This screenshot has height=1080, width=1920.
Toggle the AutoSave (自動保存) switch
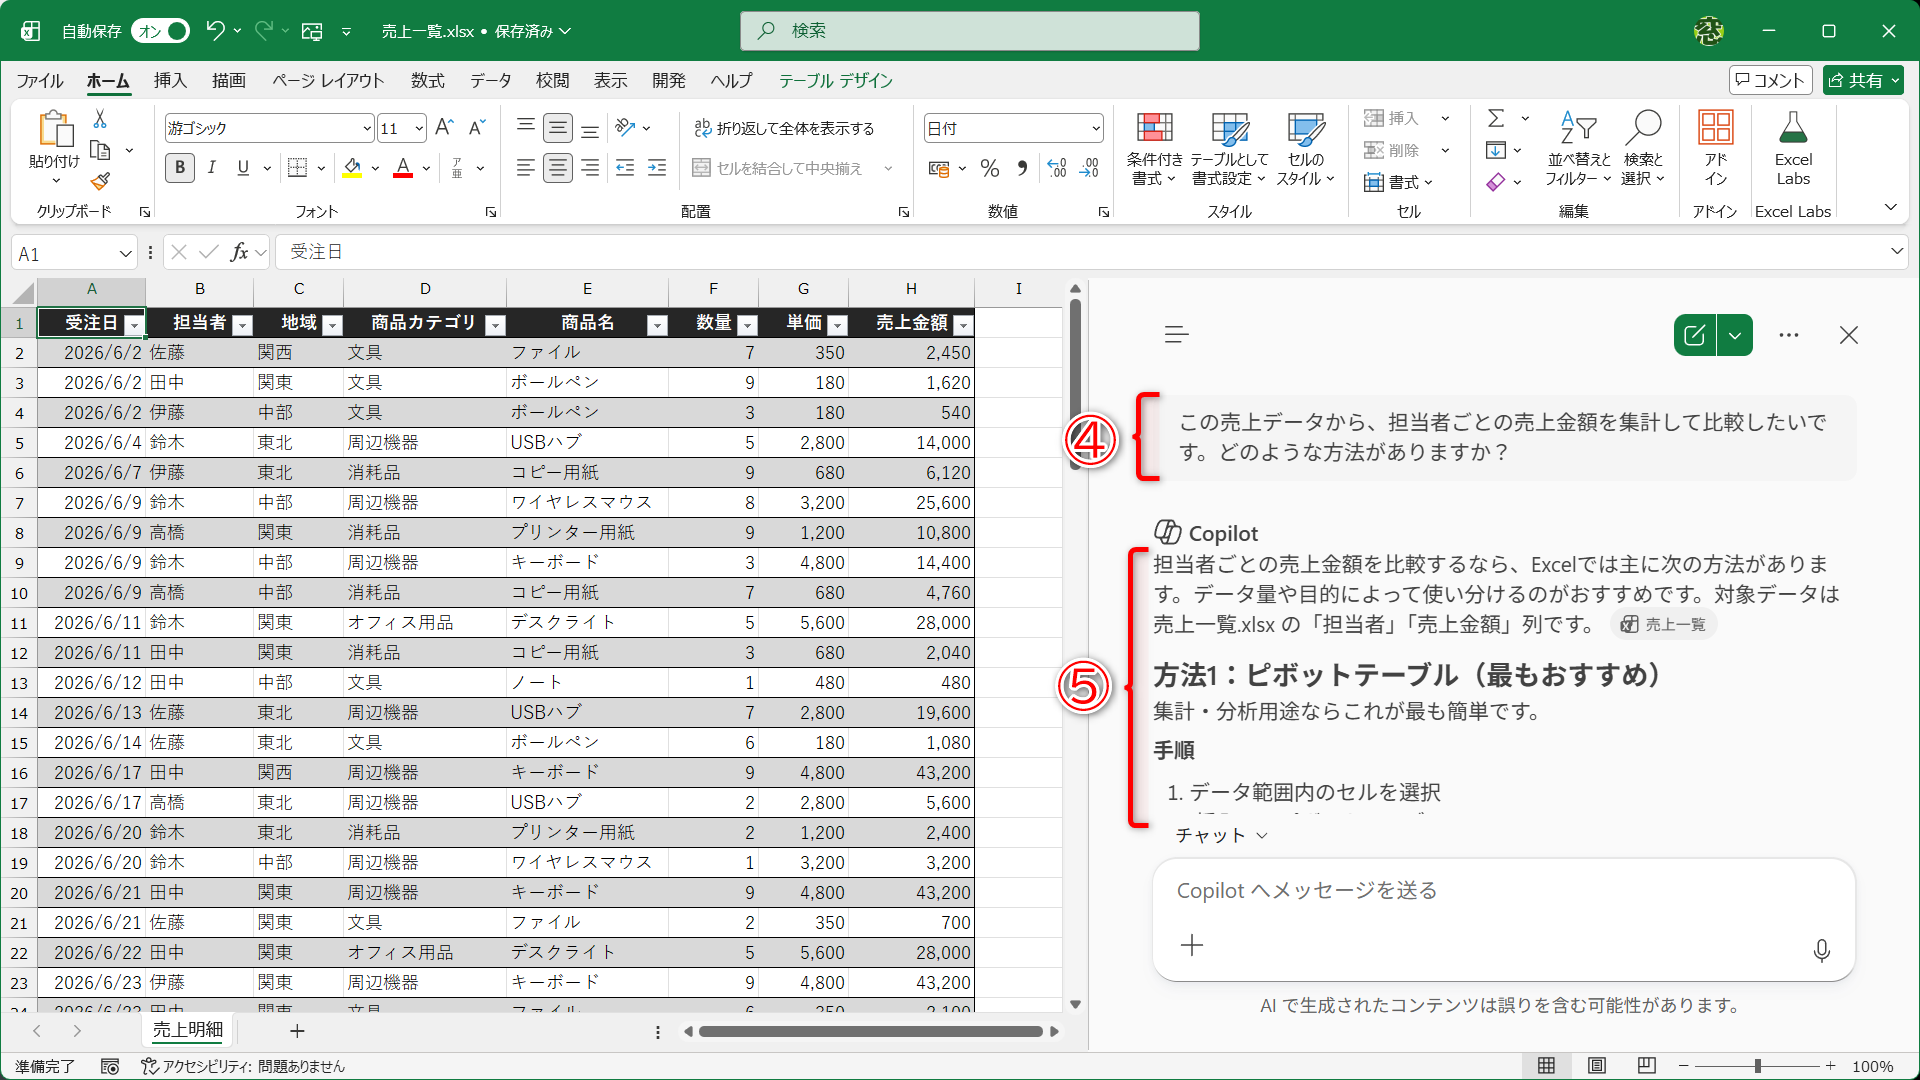pyautogui.click(x=161, y=31)
